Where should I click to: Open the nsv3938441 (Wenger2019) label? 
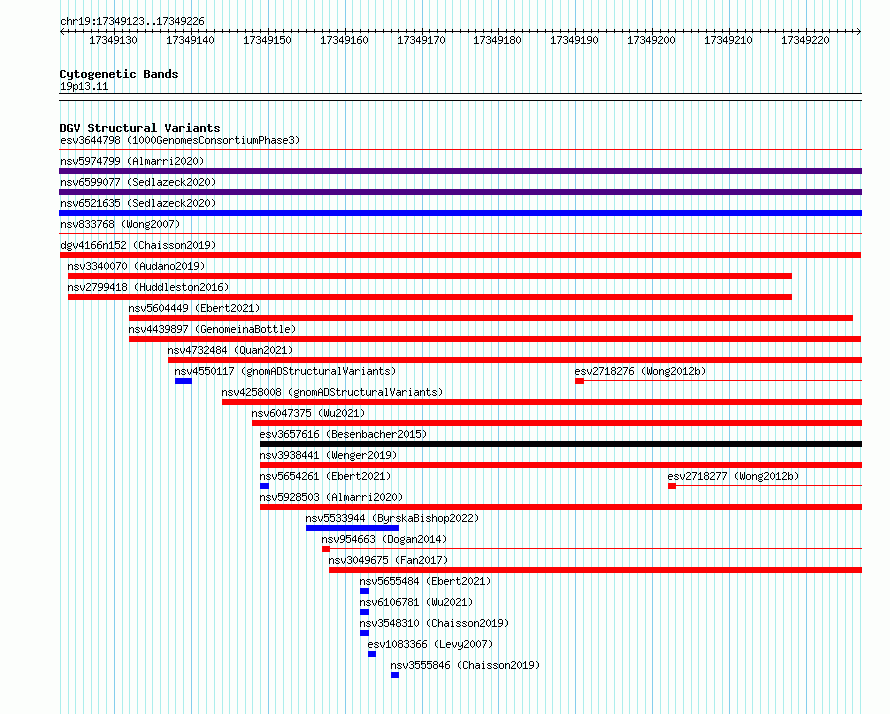pos(328,455)
